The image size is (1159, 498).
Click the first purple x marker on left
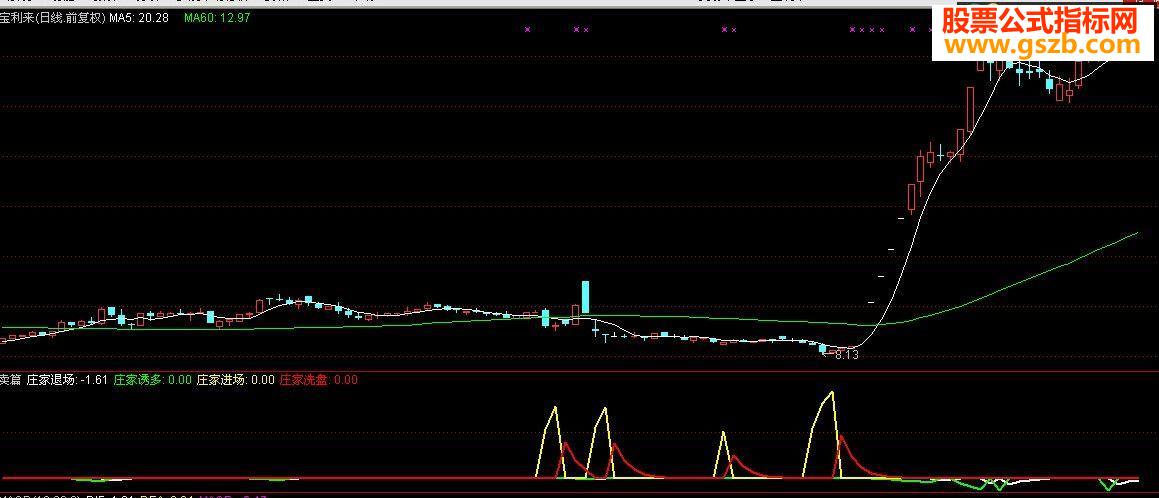point(527,30)
